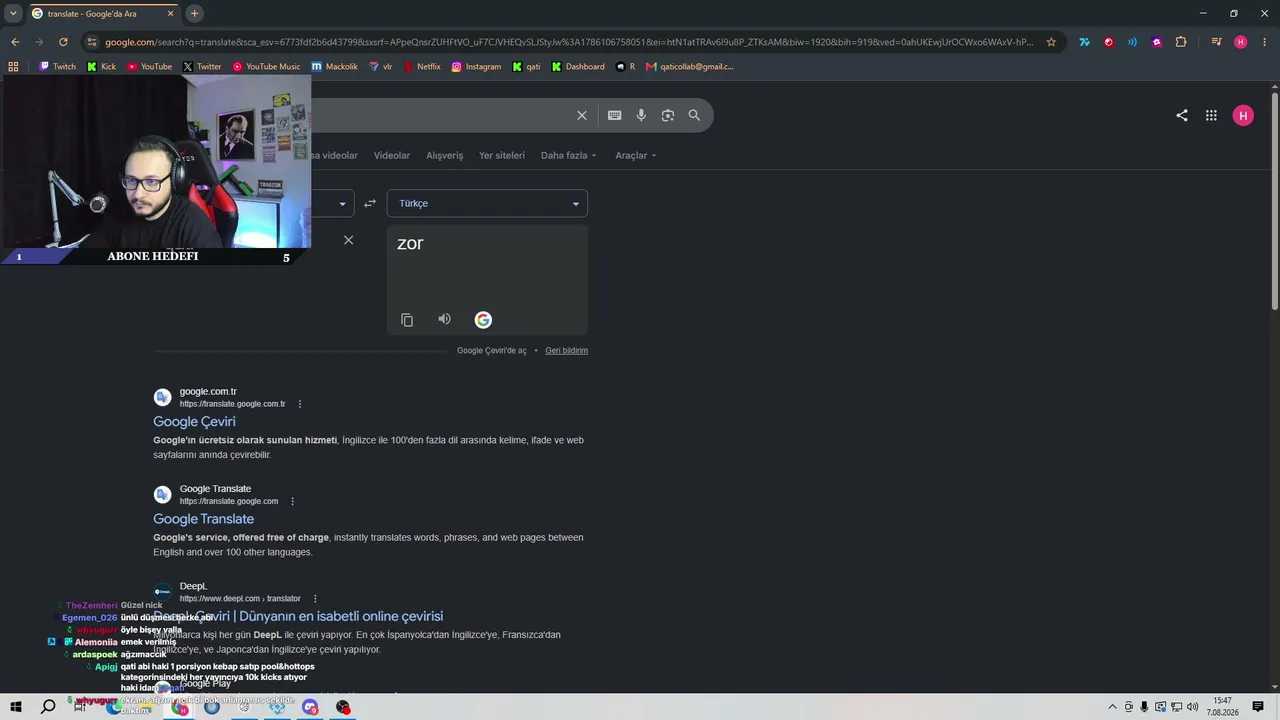The height and width of the screenshot is (720, 1280).
Task: Open the vlr bookmark
Action: pos(380,67)
